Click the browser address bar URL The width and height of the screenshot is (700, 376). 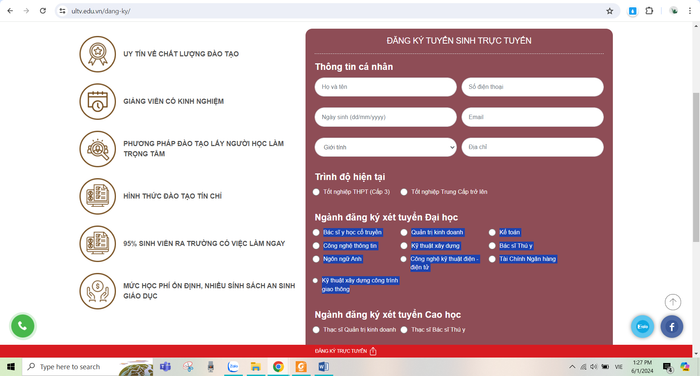click(x=101, y=11)
